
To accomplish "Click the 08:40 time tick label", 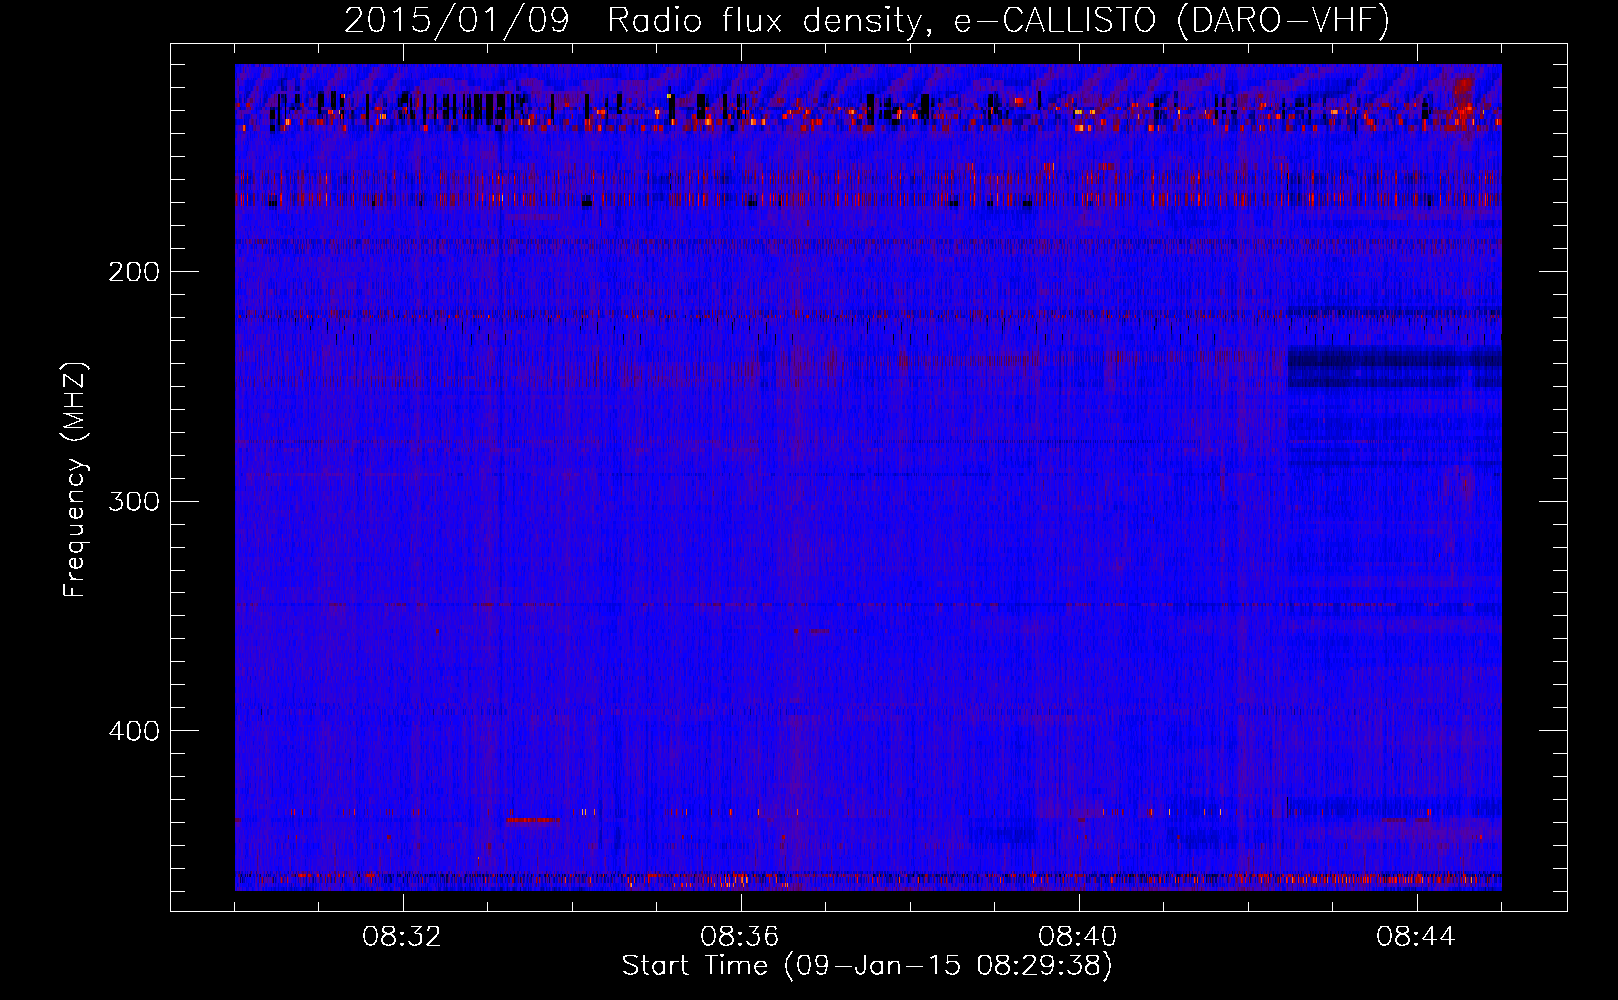I will [1078, 937].
